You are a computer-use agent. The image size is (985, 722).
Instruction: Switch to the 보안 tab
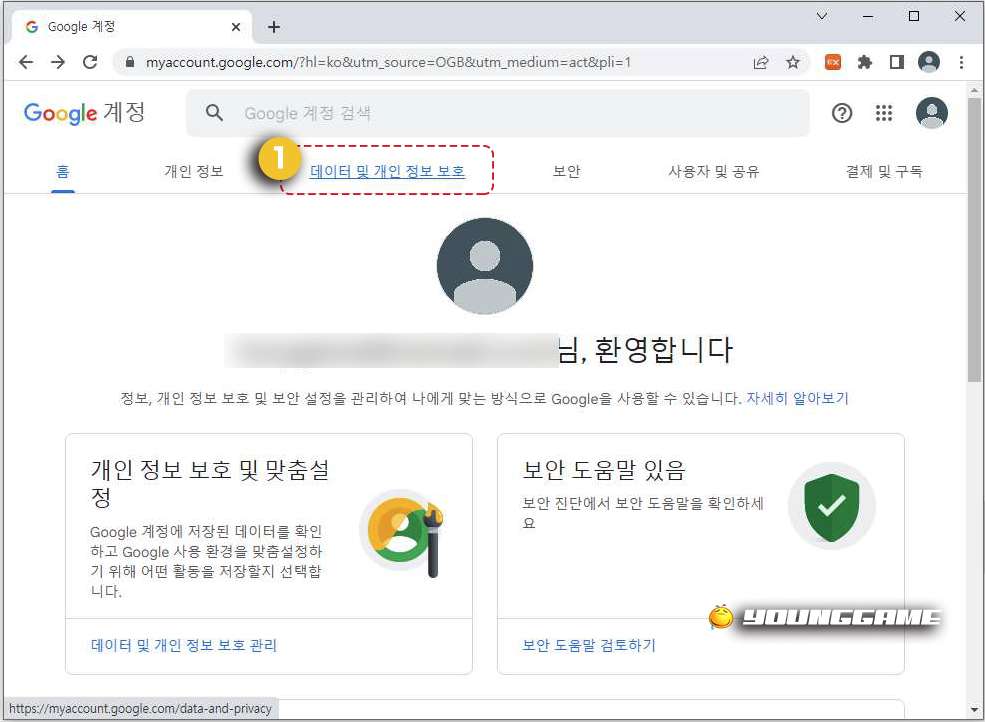(566, 172)
